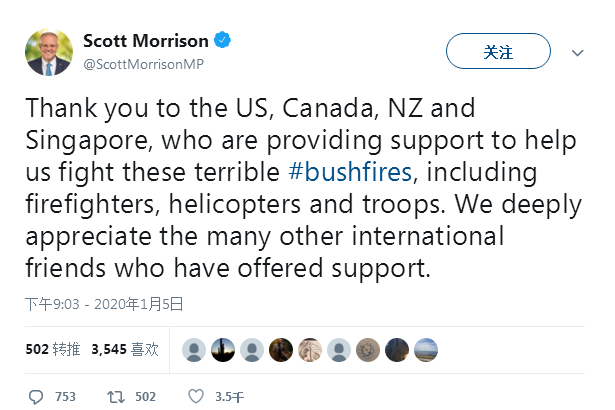Click the first liker avatar in the row
615x410 pixels.
(195, 349)
